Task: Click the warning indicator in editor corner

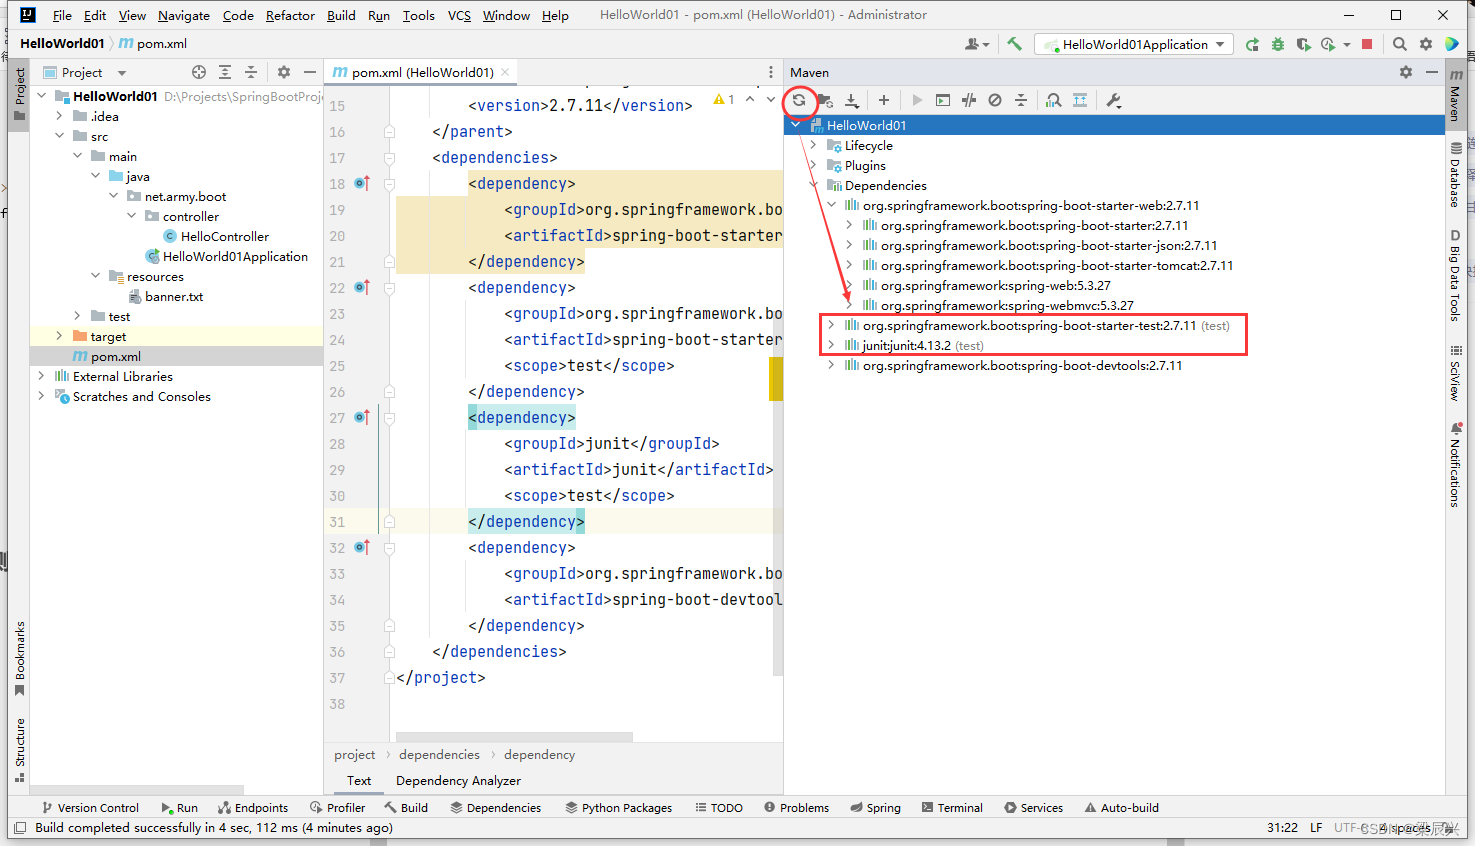Action: click(724, 99)
